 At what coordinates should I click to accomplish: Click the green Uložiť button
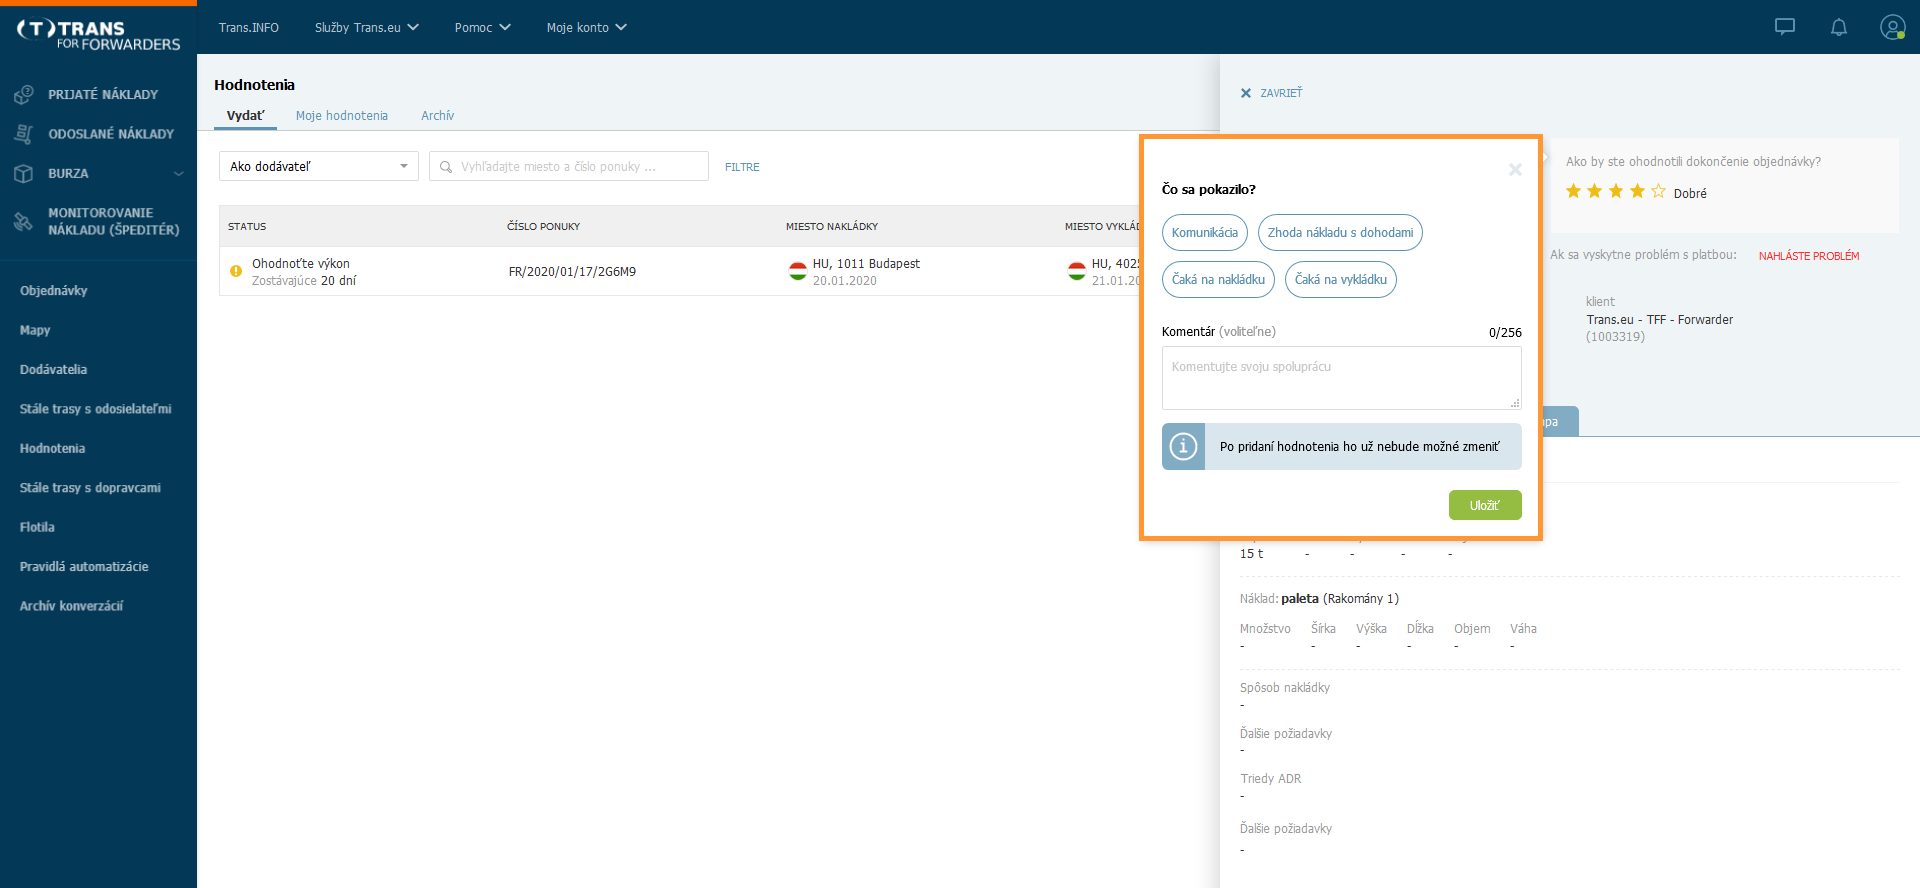point(1485,505)
